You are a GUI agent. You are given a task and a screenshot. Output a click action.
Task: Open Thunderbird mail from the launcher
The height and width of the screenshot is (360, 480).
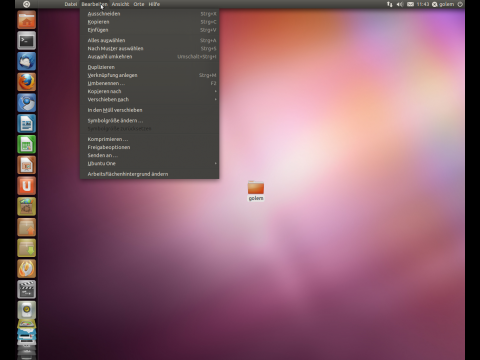click(27, 61)
